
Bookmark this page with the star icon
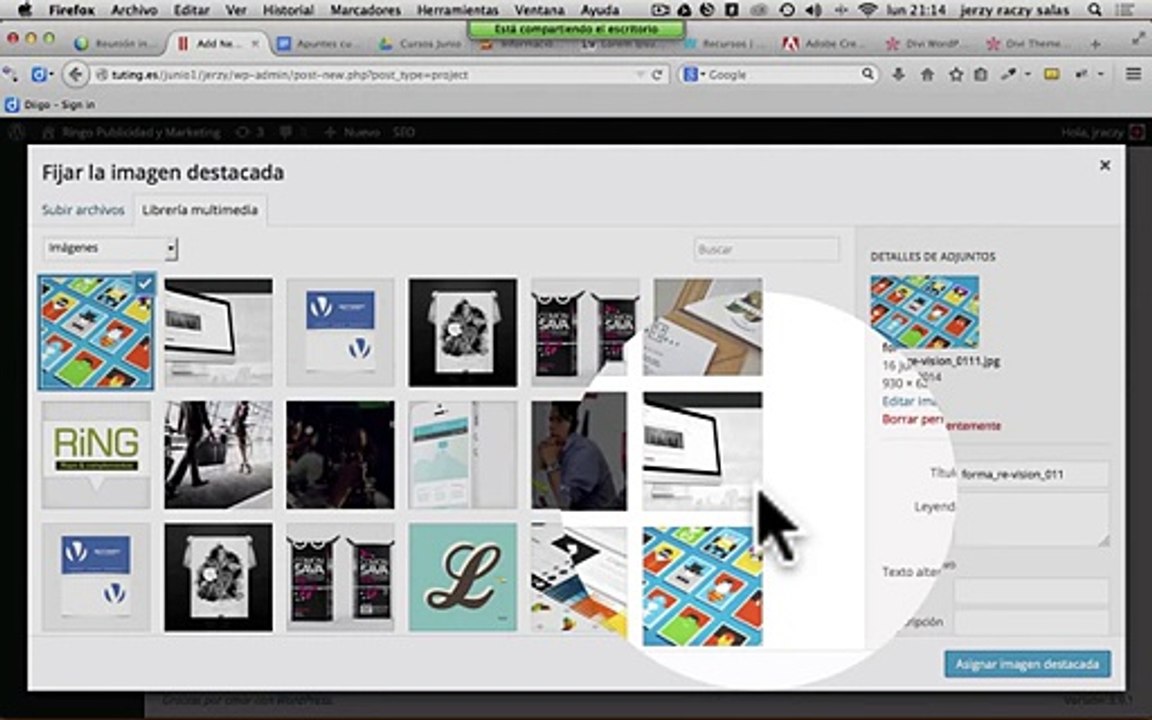[955, 74]
